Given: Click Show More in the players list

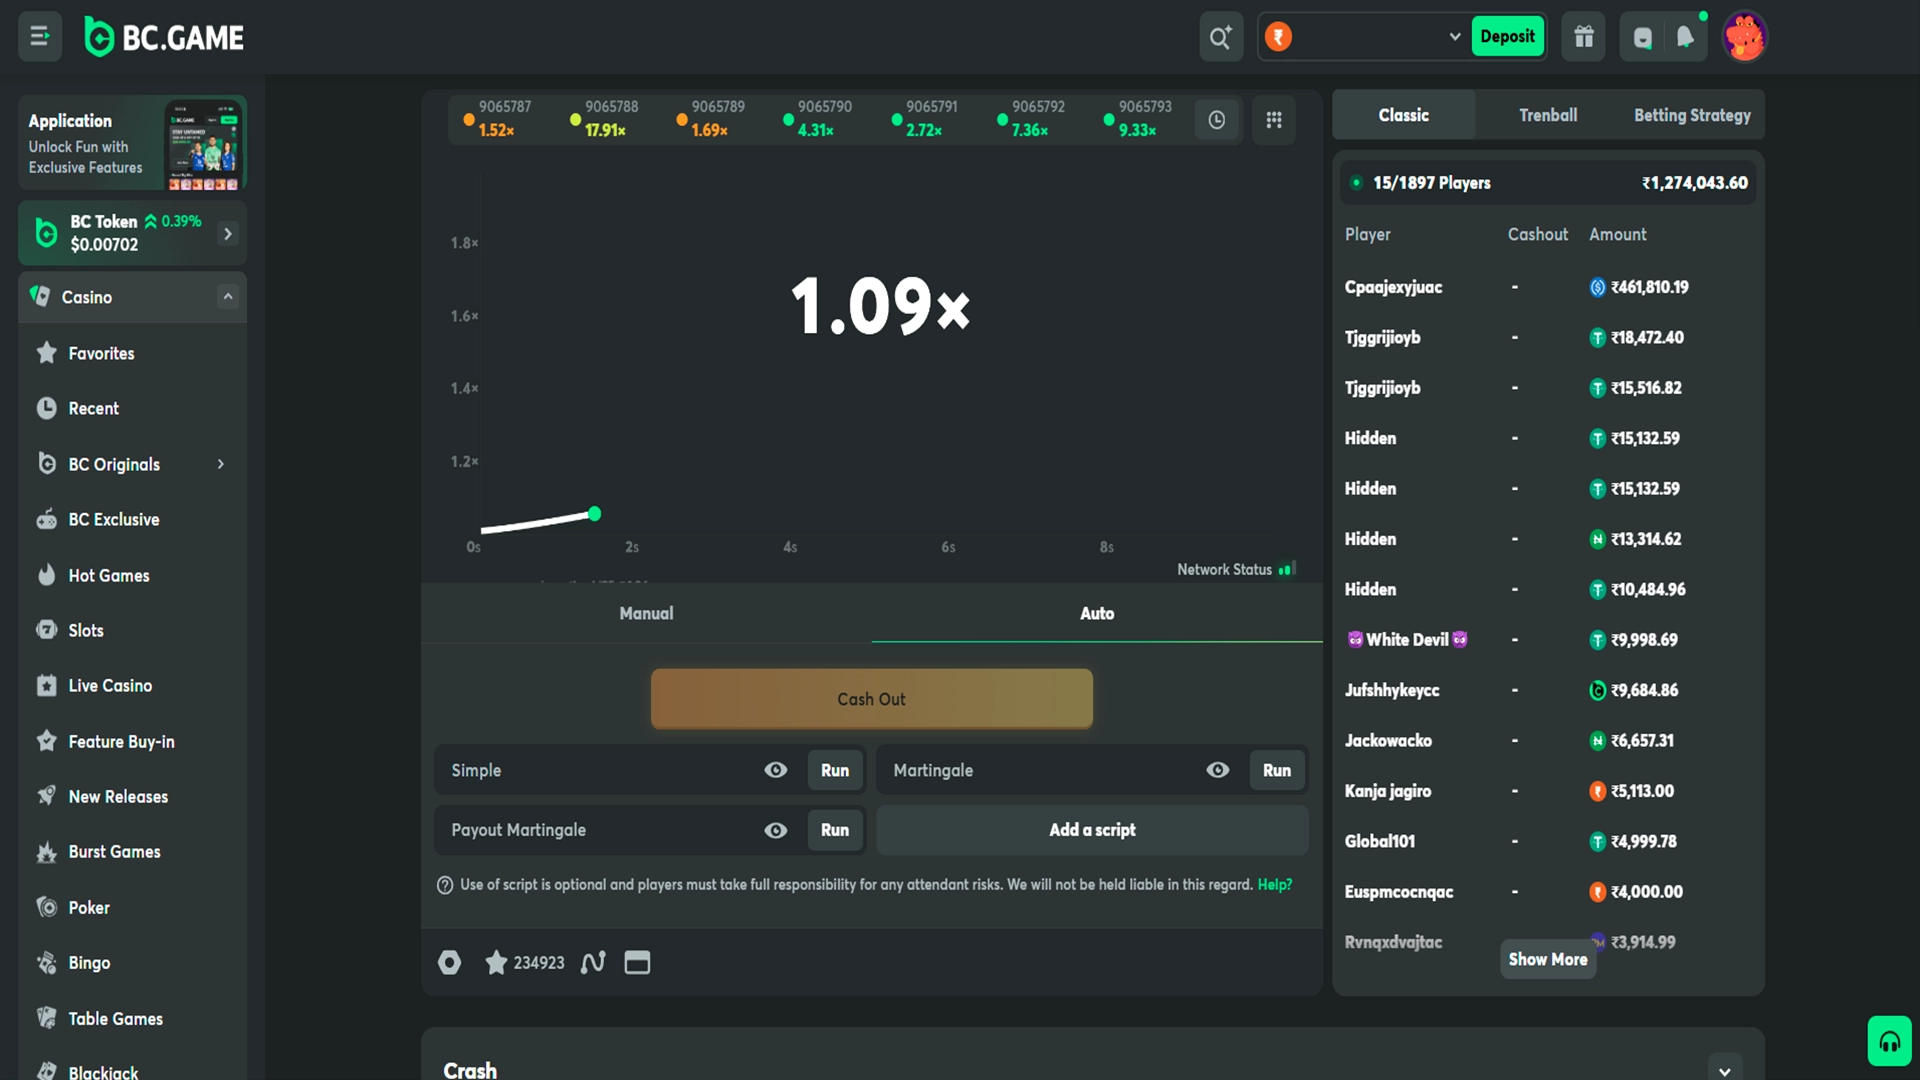Looking at the screenshot, I should (1548, 959).
